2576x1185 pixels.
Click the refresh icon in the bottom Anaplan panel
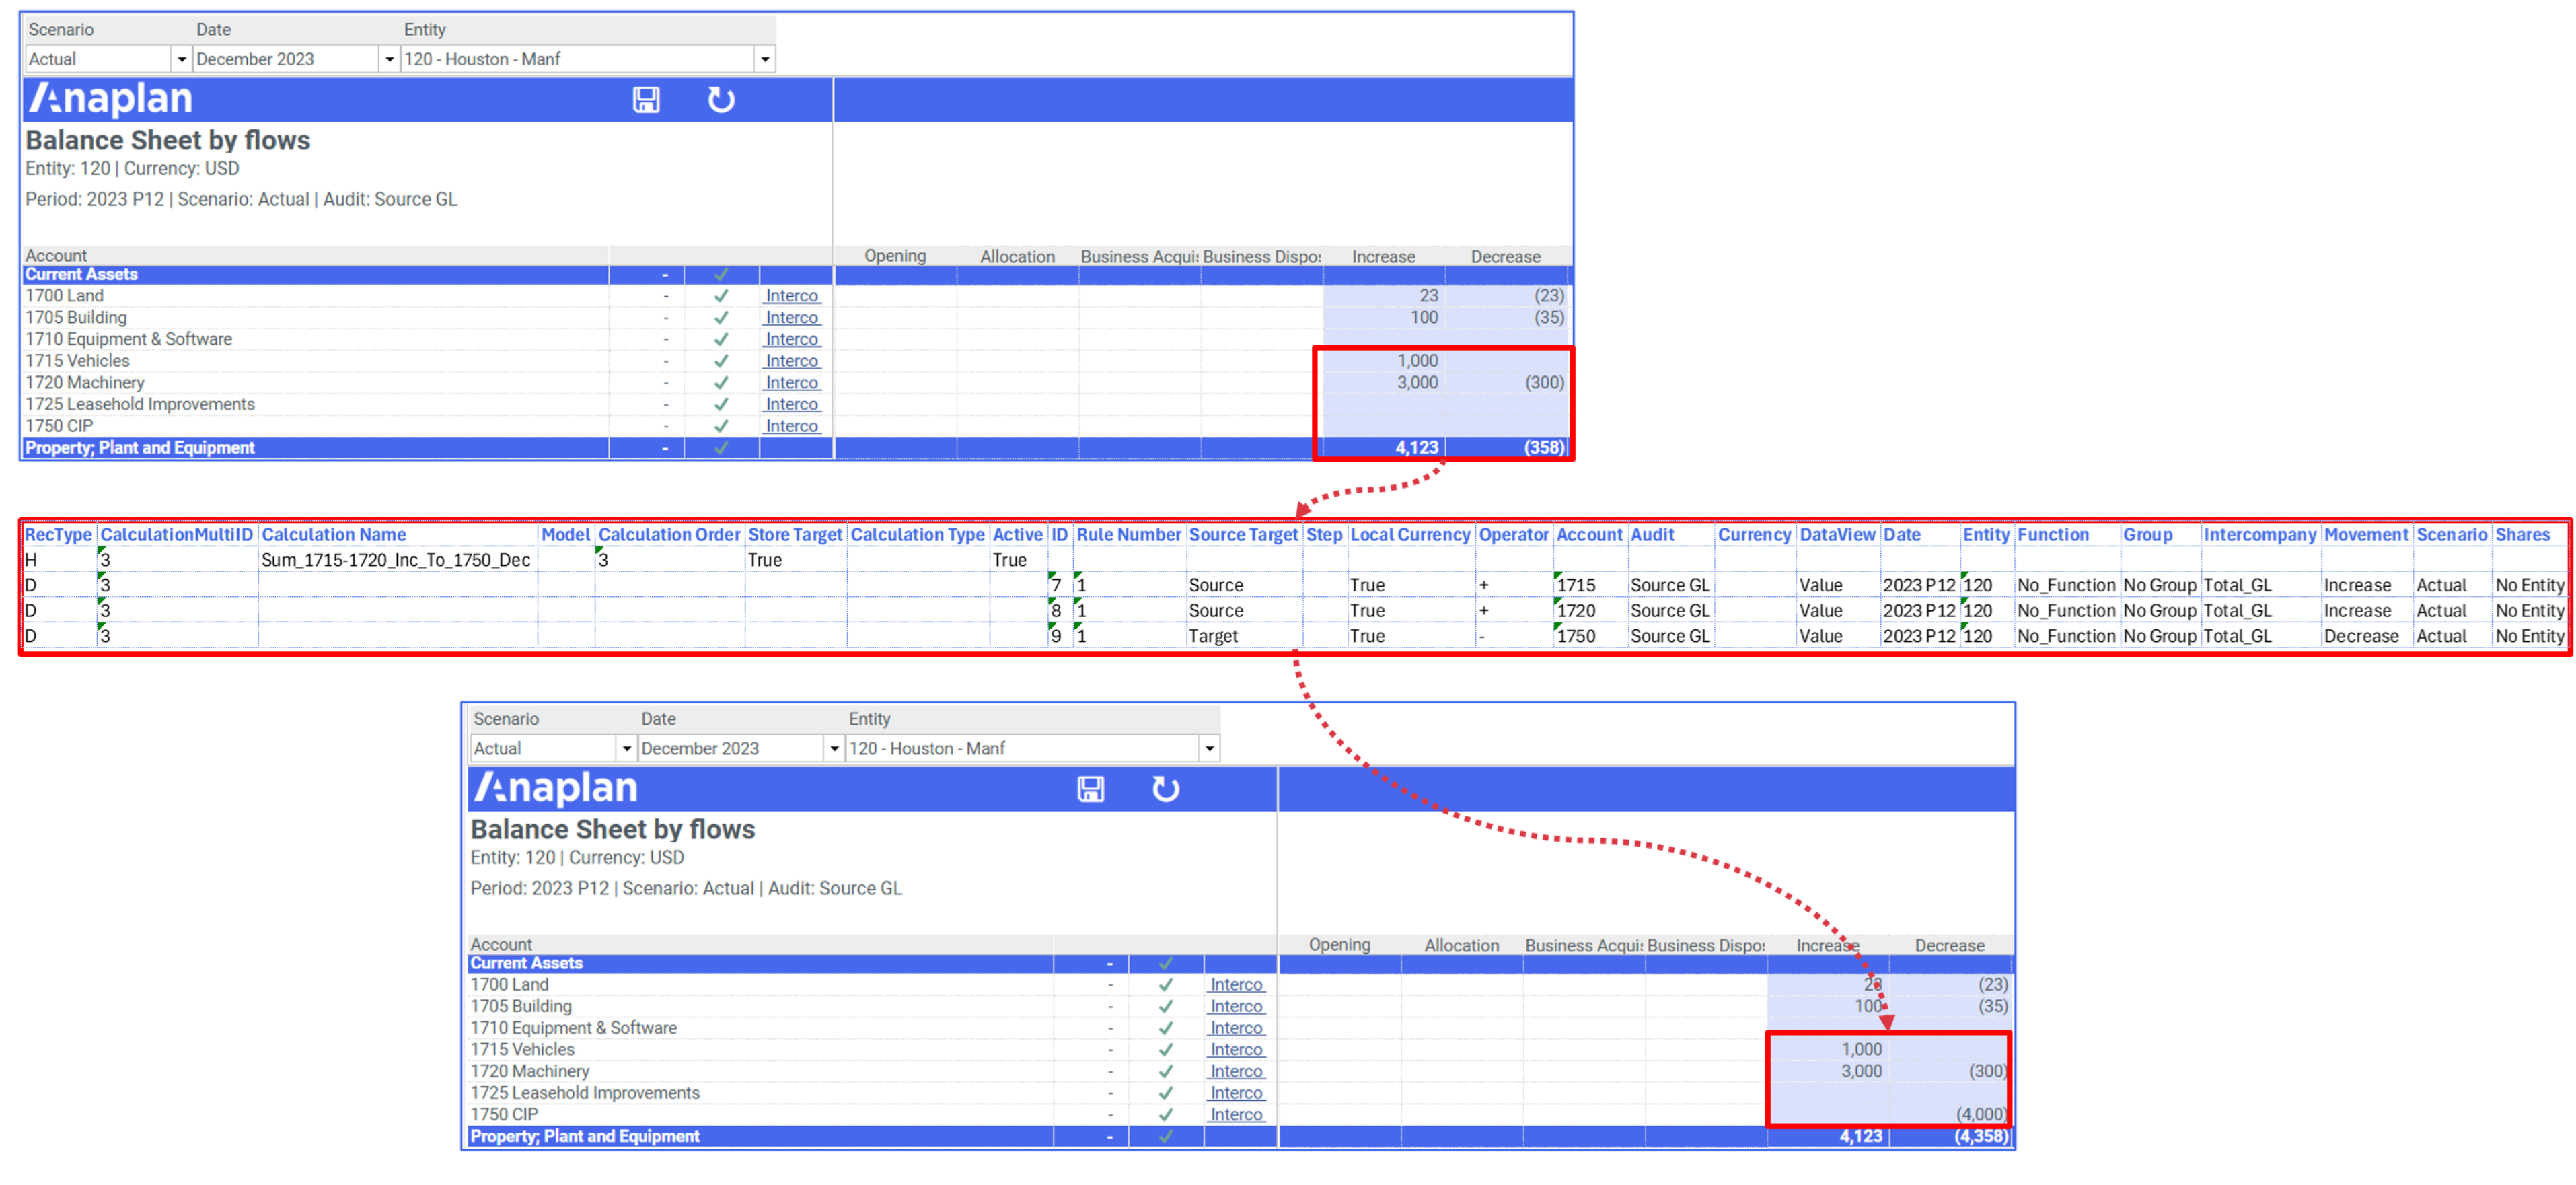click(x=1166, y=789)
